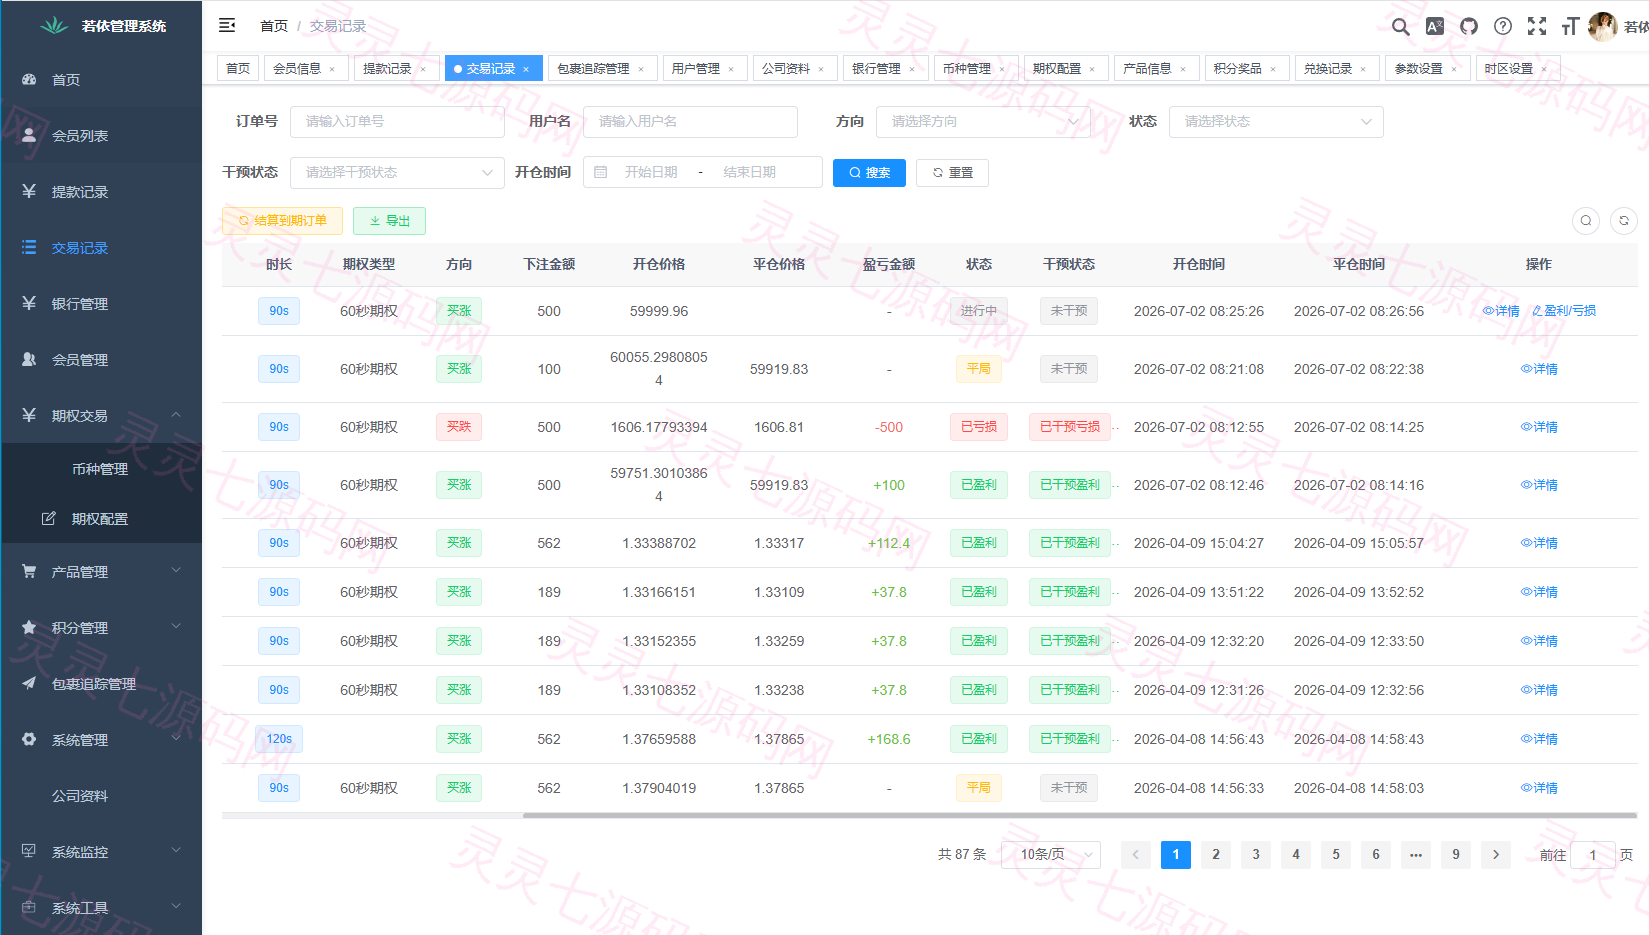Expand the 积分管理 sidebar group
The height and width of the screenshot is (935, 1649).
point(101,628)
